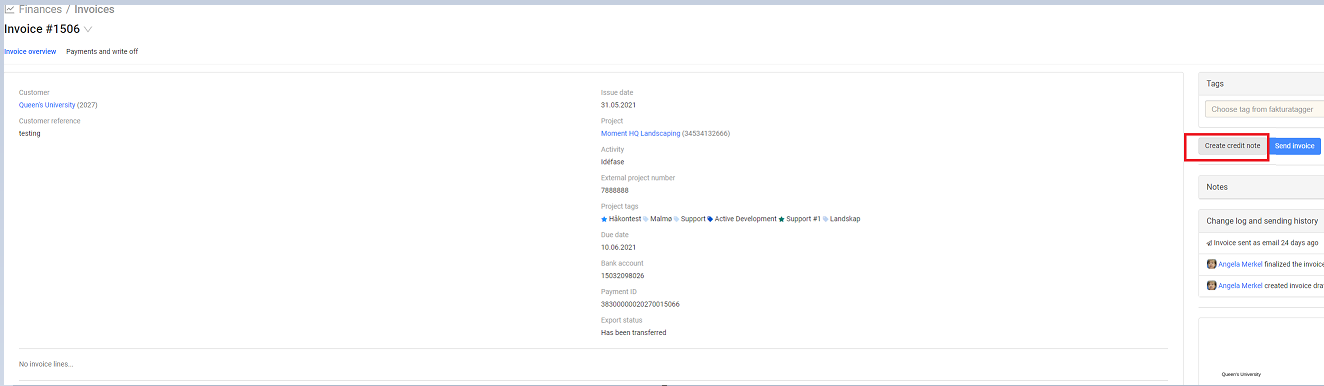Click the 'No invoice lines...' text
The height and width of the screenshot is (386, 1324).
point(46,364)
